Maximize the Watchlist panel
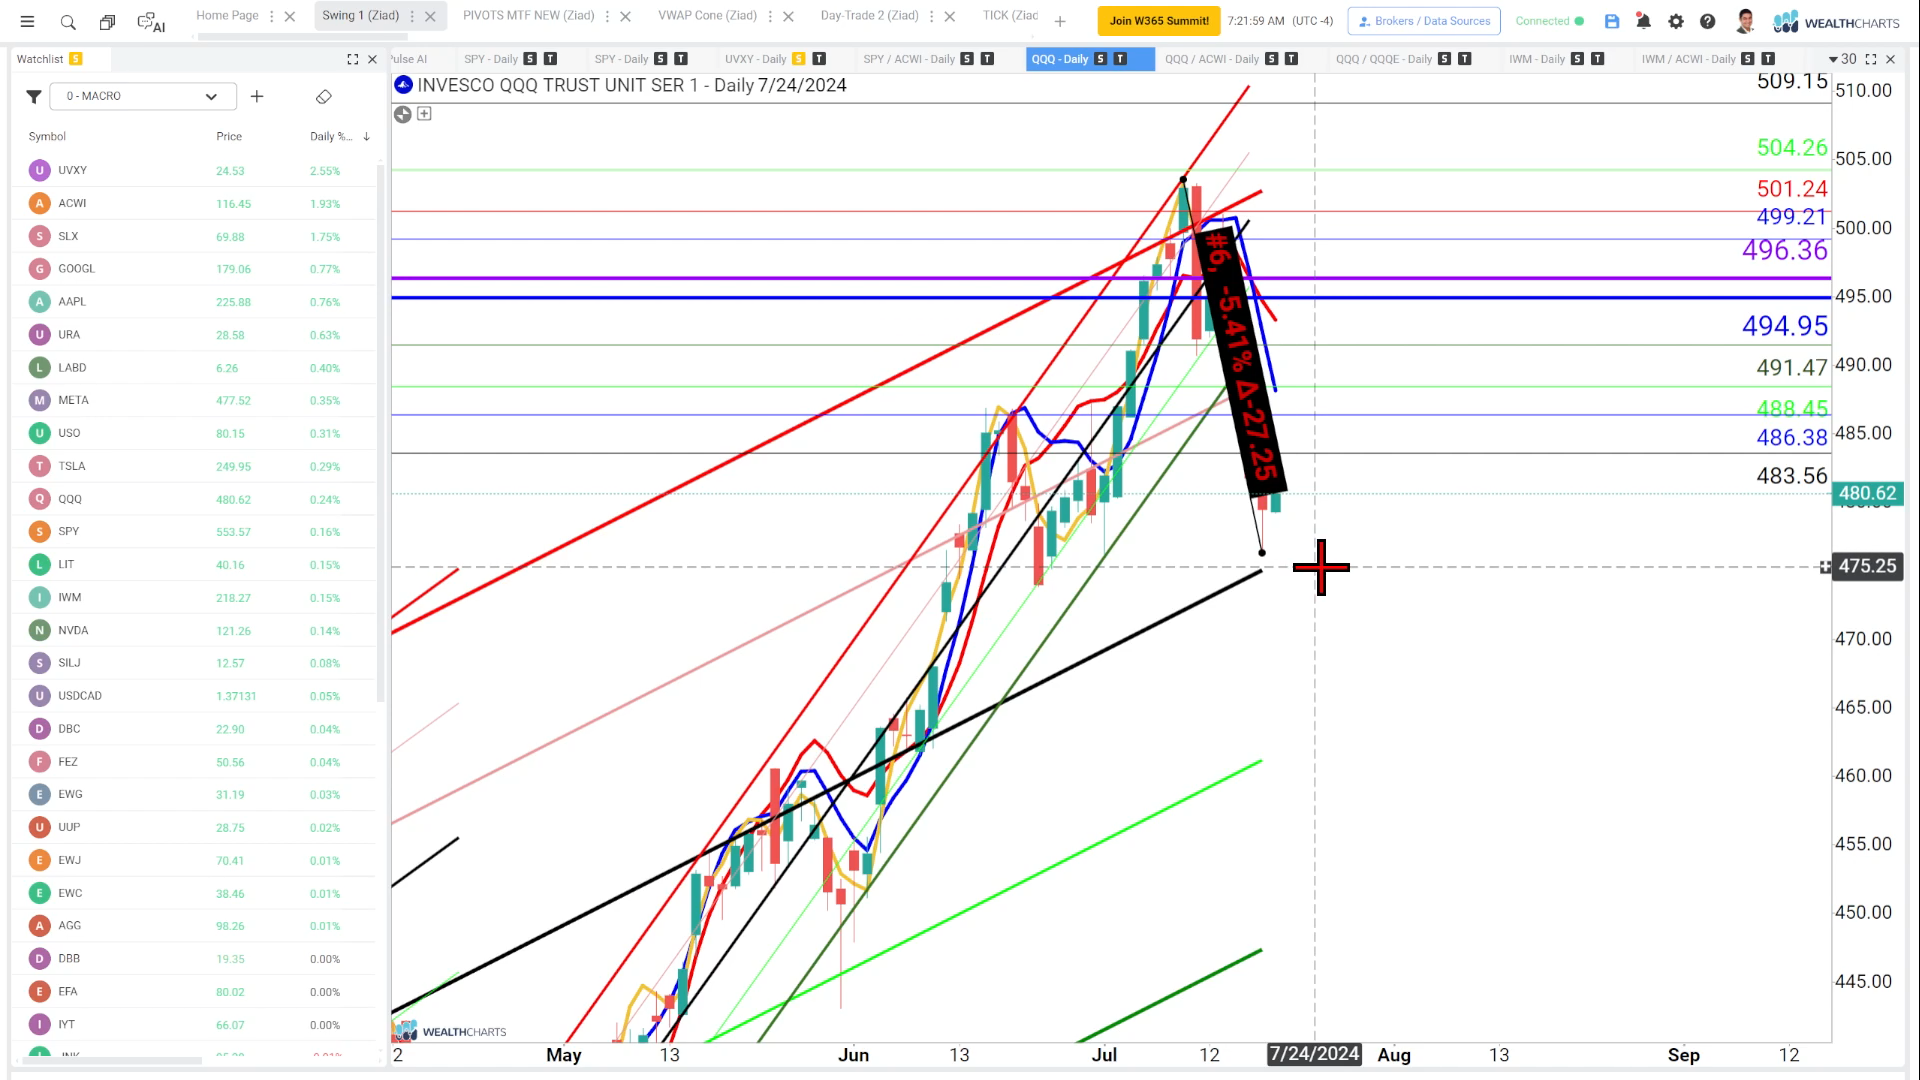This screenshot has height=1080, width=1920. pyautogui.click(x=352, y=59)
